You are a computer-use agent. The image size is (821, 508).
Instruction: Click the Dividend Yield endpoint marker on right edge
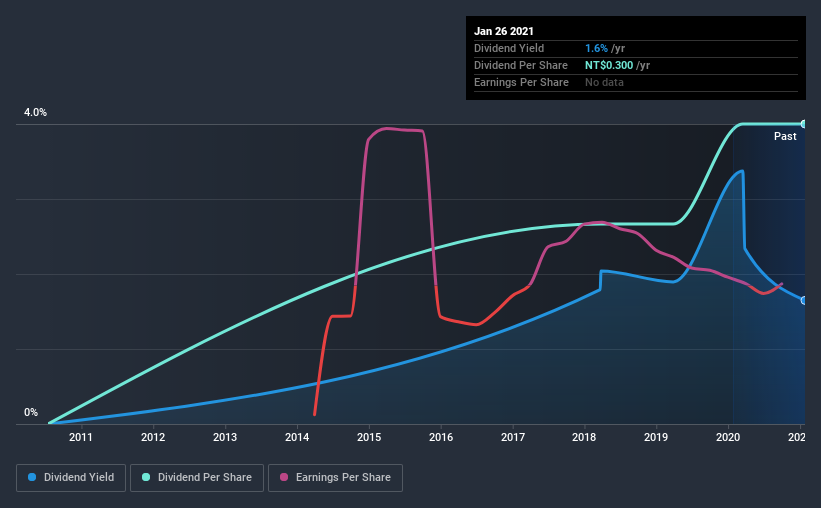click(803, 300)
